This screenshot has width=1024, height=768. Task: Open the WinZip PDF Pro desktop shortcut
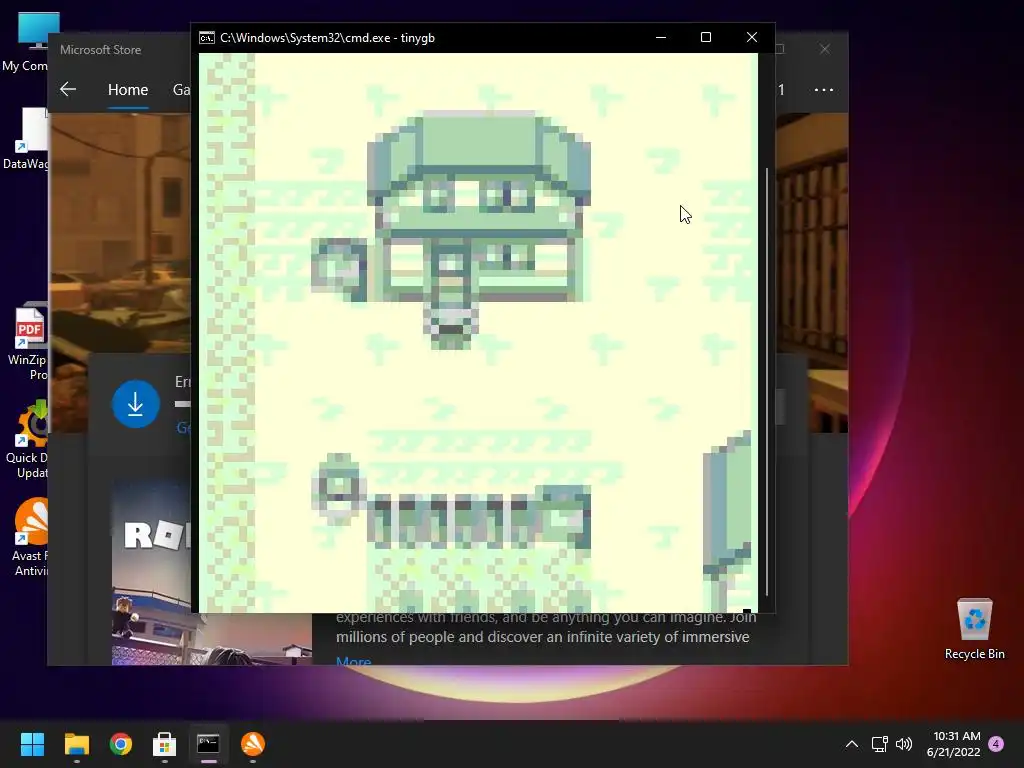[27, 343]
